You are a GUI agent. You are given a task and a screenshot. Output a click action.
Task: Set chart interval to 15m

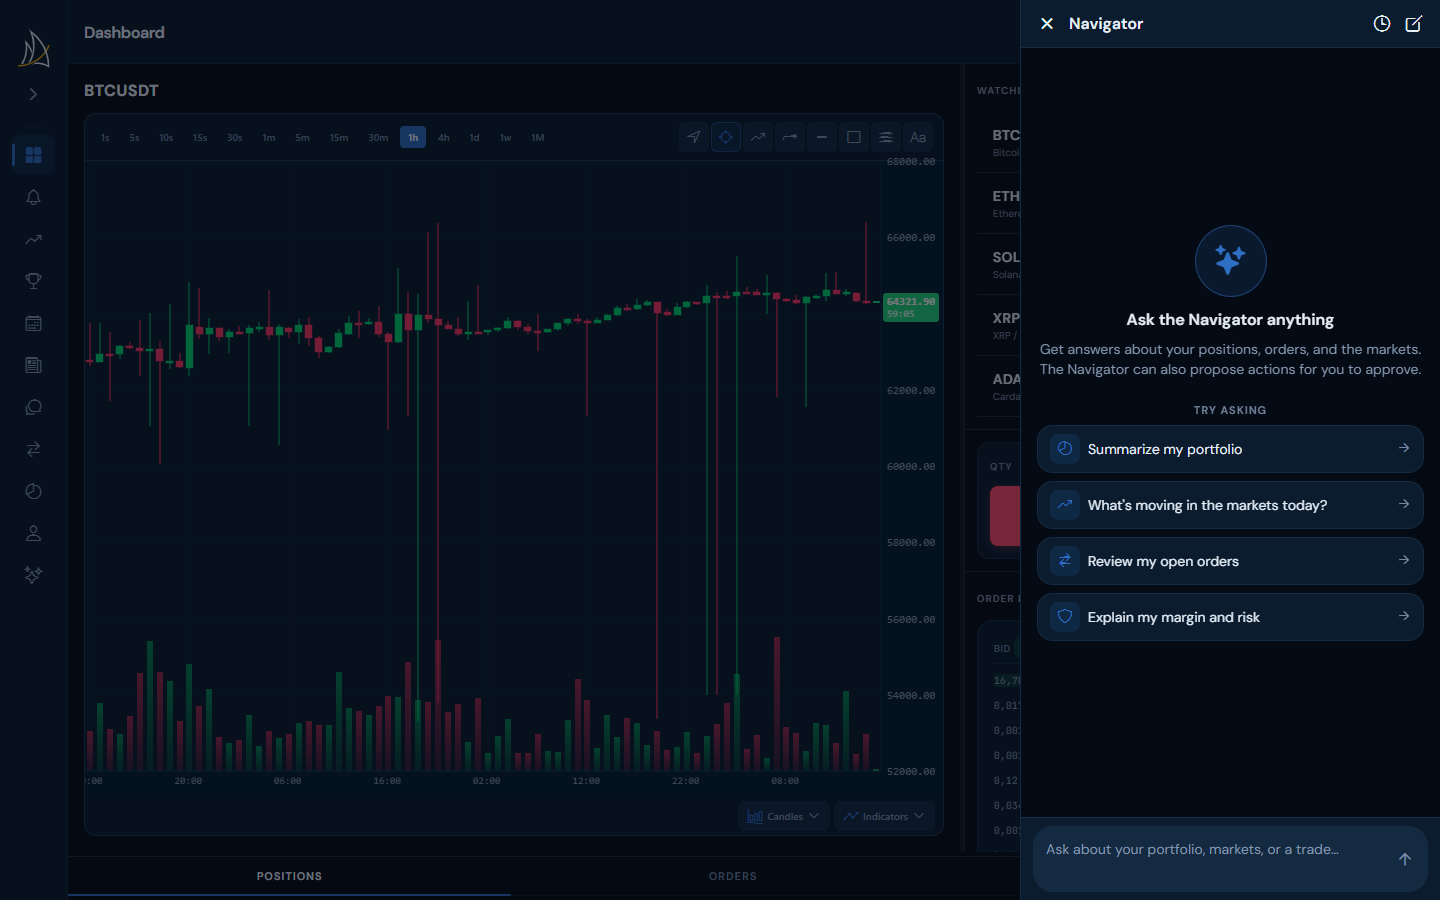click(339, 138)
